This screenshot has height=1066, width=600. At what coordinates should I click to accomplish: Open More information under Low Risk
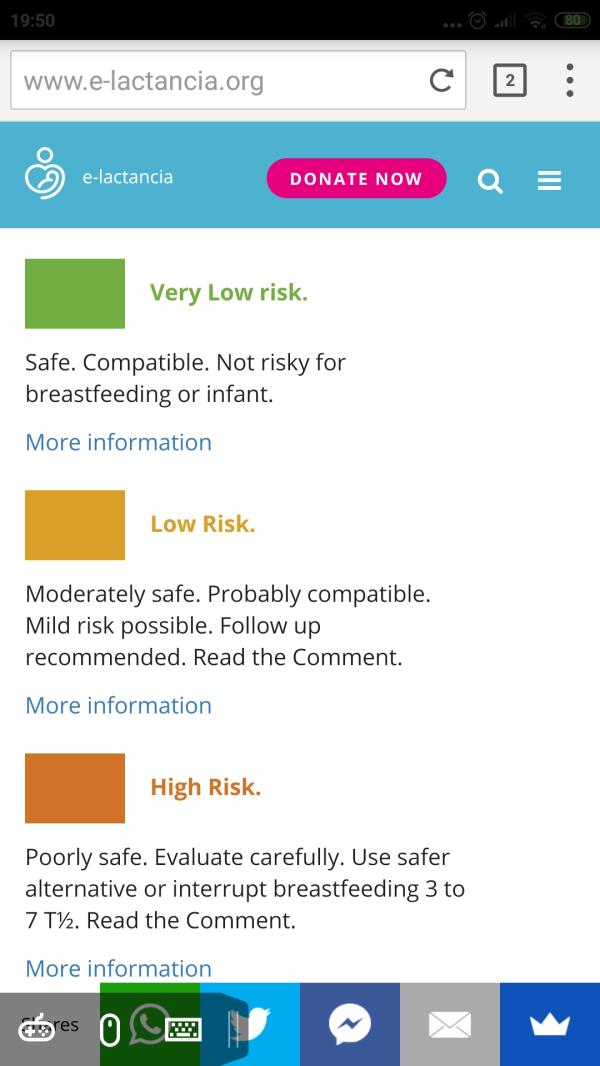coord(118,705)
